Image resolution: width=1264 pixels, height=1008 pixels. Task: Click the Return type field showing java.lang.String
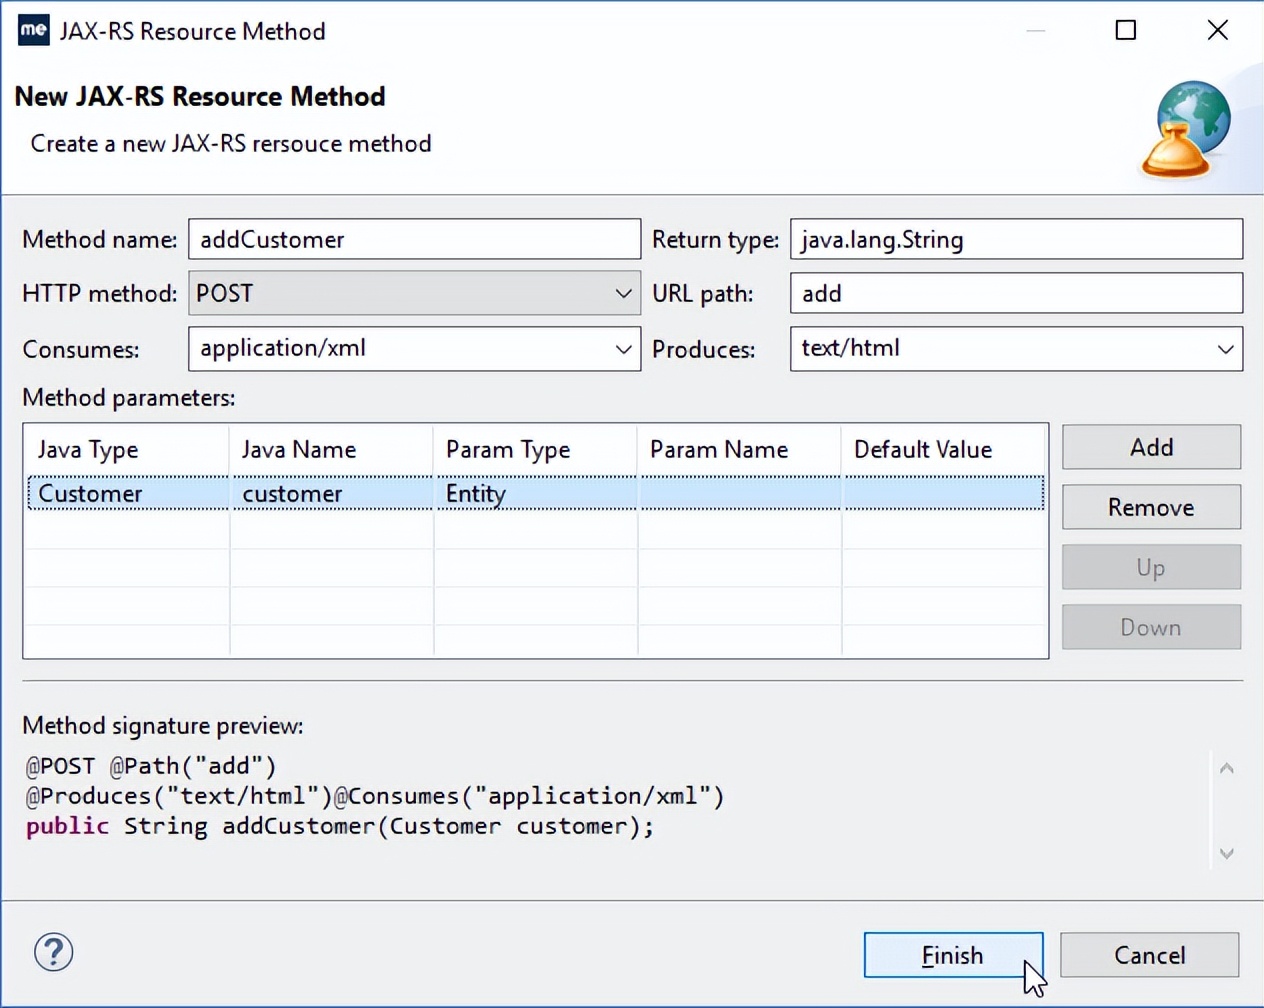click(1016, 239)
